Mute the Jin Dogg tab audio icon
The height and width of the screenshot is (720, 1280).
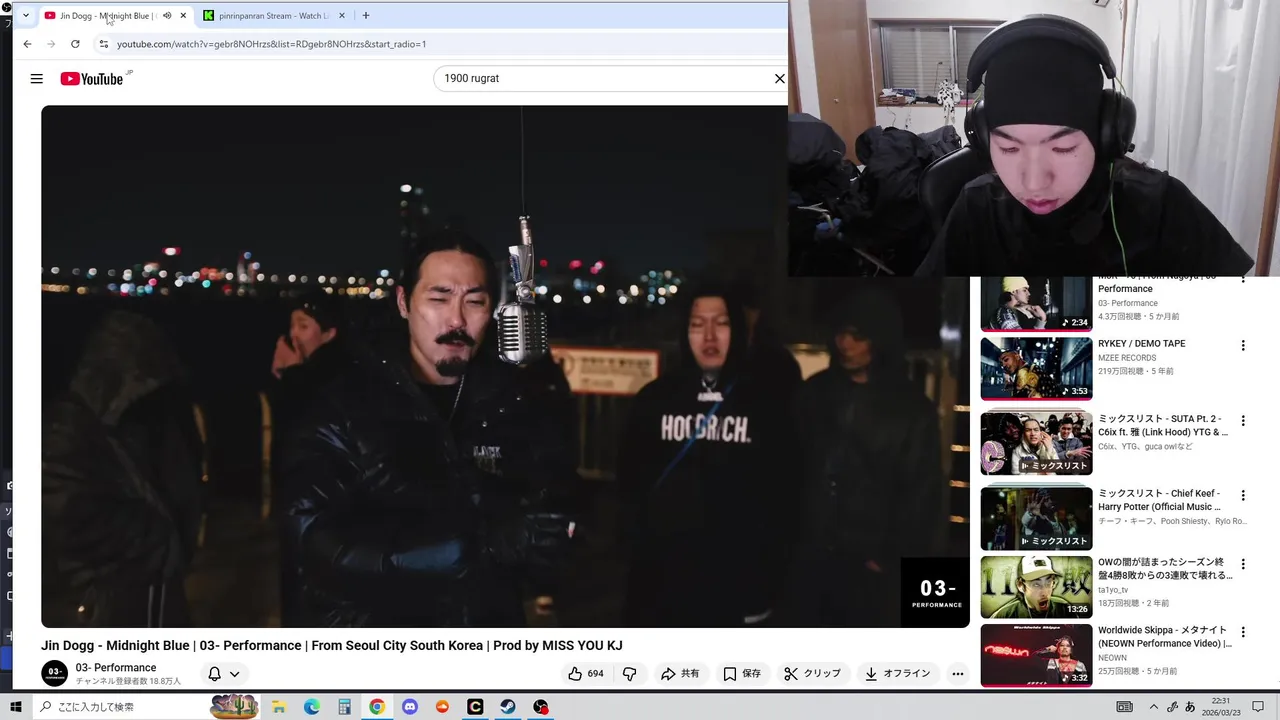tap(167, 16)
